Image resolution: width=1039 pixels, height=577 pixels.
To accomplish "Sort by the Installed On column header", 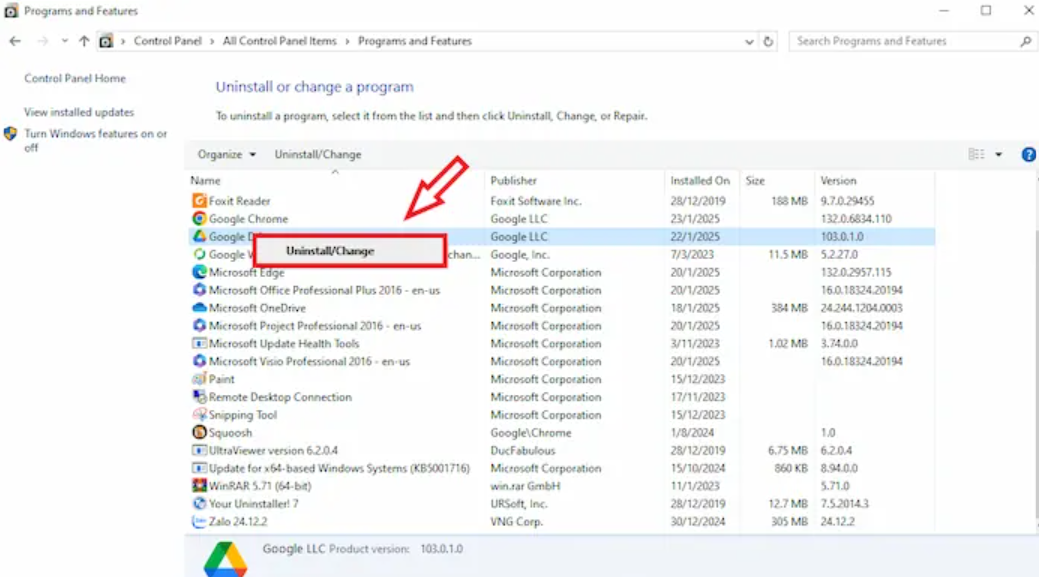I will [x=701, y=180].
